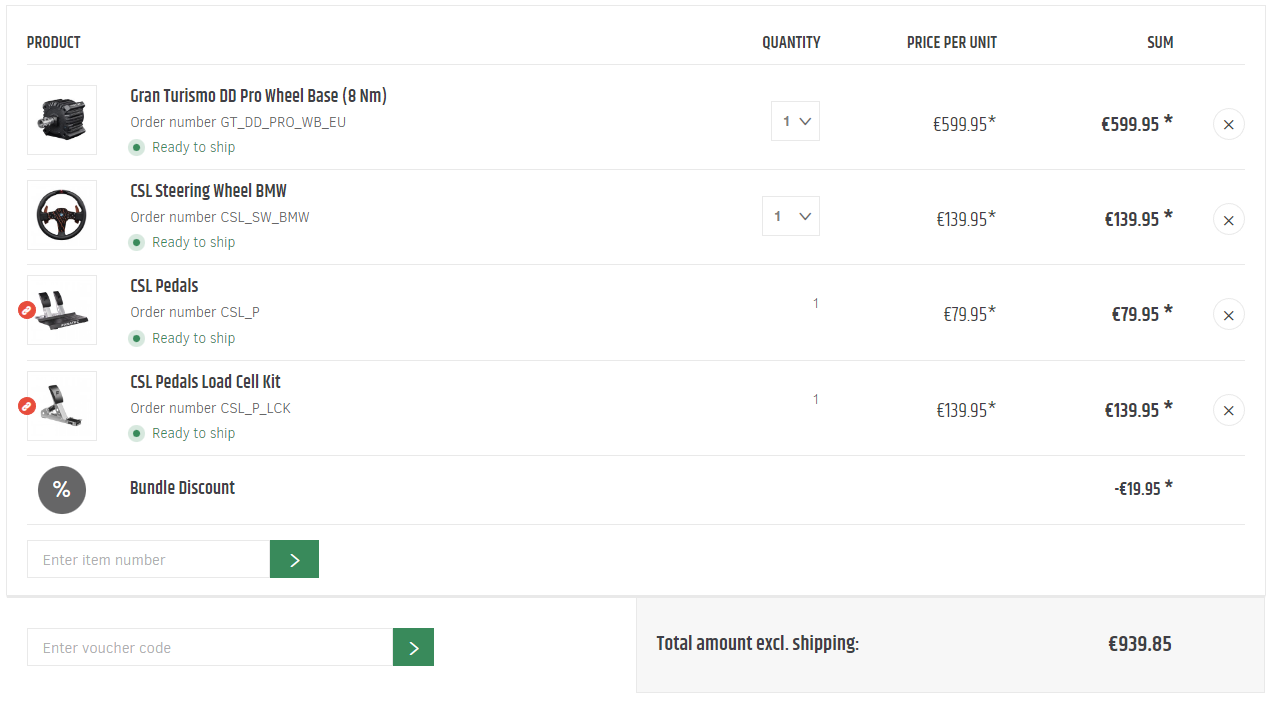The image size is (1287, 708).
Task: Remove CSL Steering Wheel BMW from cart
Action: (1228, 220)
